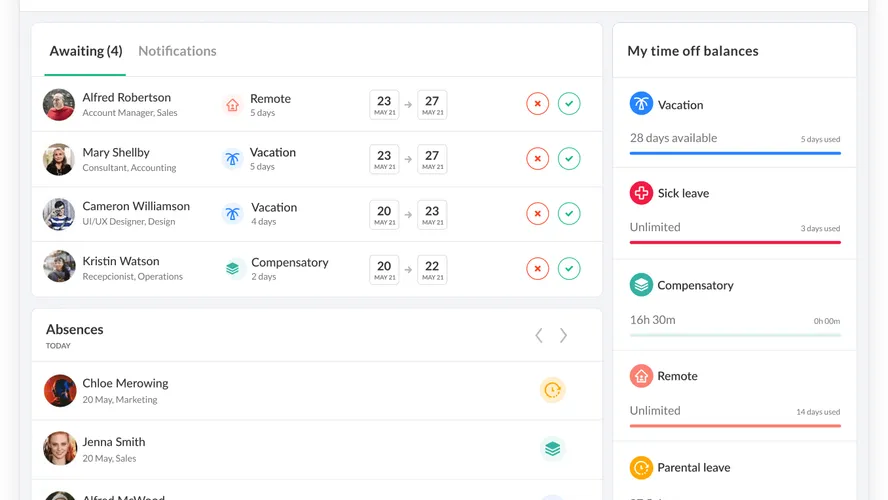
Task: Click the Vacation palm tree icon in balances
Action: coord(641,103)
